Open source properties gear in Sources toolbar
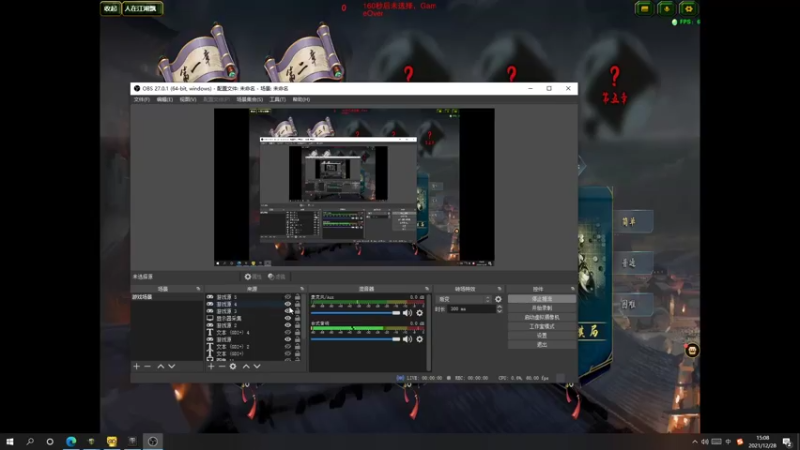 pos(233,366)
